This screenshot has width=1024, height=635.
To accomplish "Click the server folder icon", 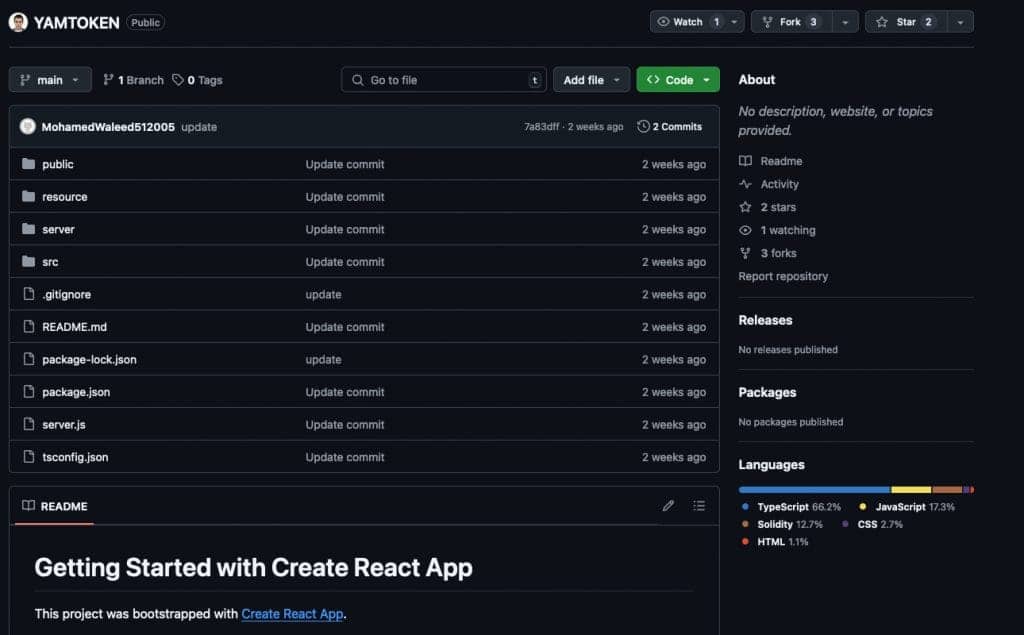I will (28, 229).
